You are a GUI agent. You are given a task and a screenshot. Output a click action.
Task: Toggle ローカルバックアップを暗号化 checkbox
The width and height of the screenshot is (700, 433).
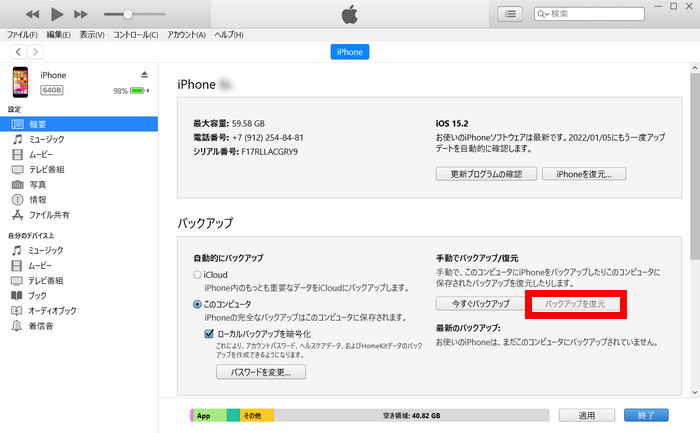(209, 334)
